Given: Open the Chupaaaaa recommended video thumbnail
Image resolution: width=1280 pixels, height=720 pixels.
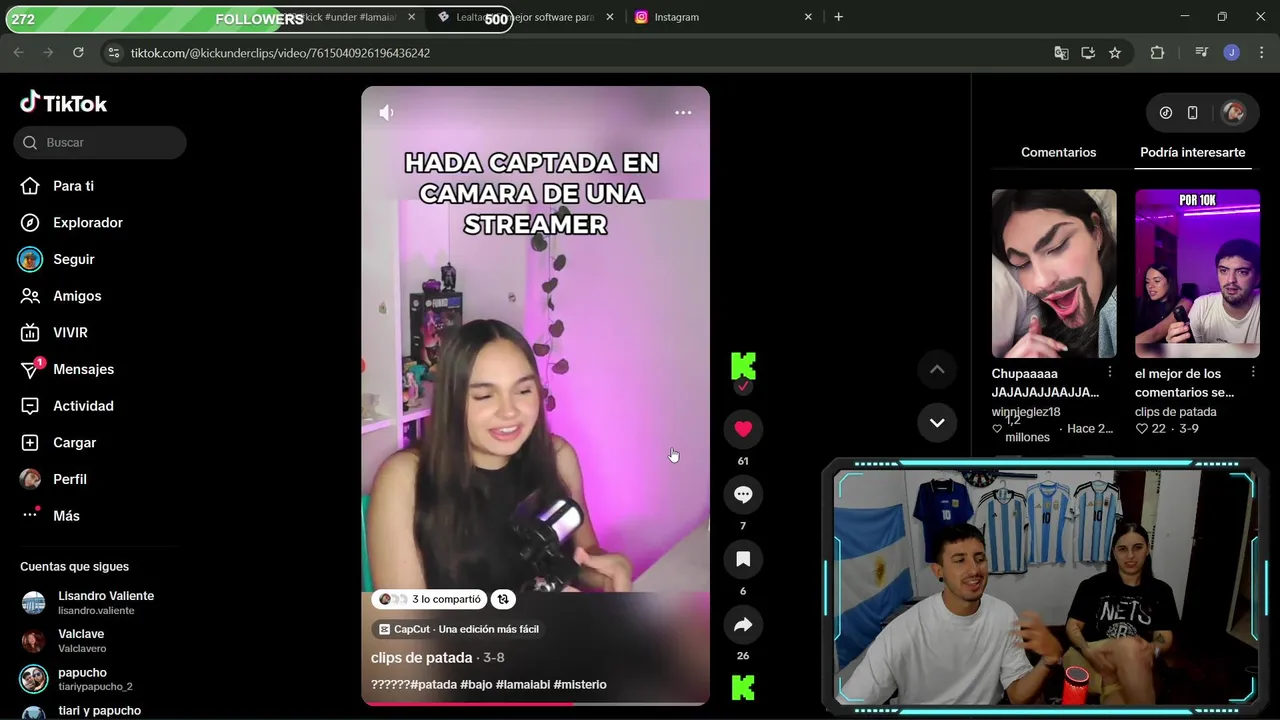Looking at the screenshot, I should tap(1054, 273).
